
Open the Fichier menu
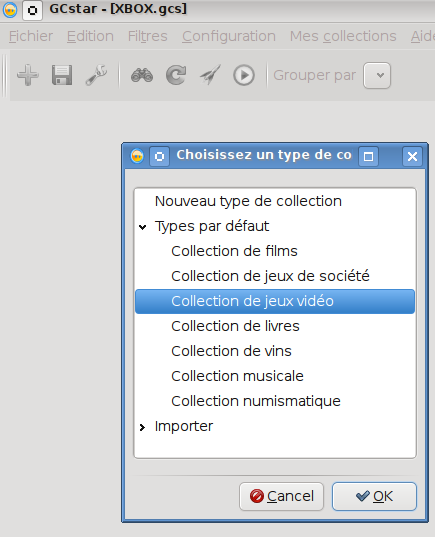click(30, 36)
